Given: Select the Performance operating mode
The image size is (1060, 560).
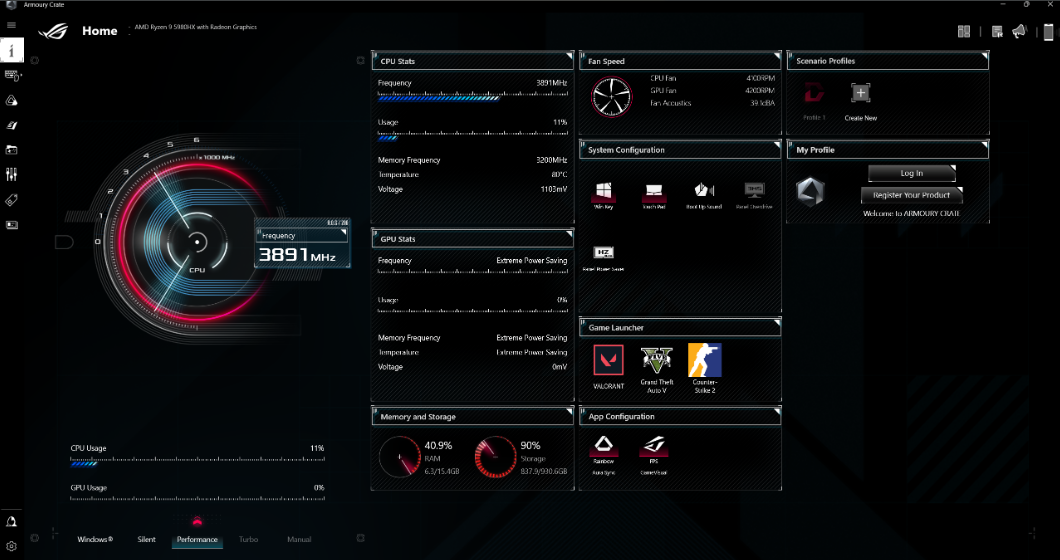Looking at the screenshot, I should point(197,540).
